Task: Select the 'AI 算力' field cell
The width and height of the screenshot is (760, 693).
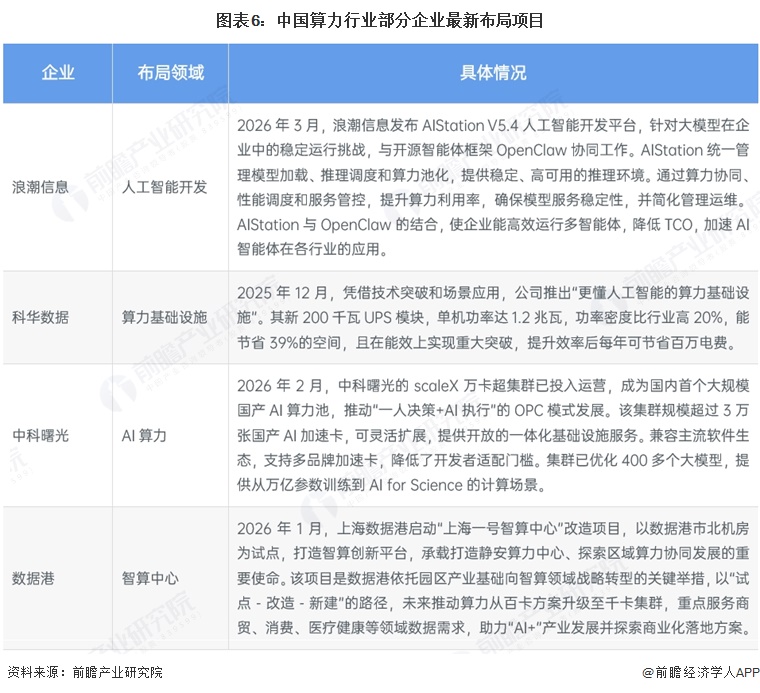Action: 171,435
